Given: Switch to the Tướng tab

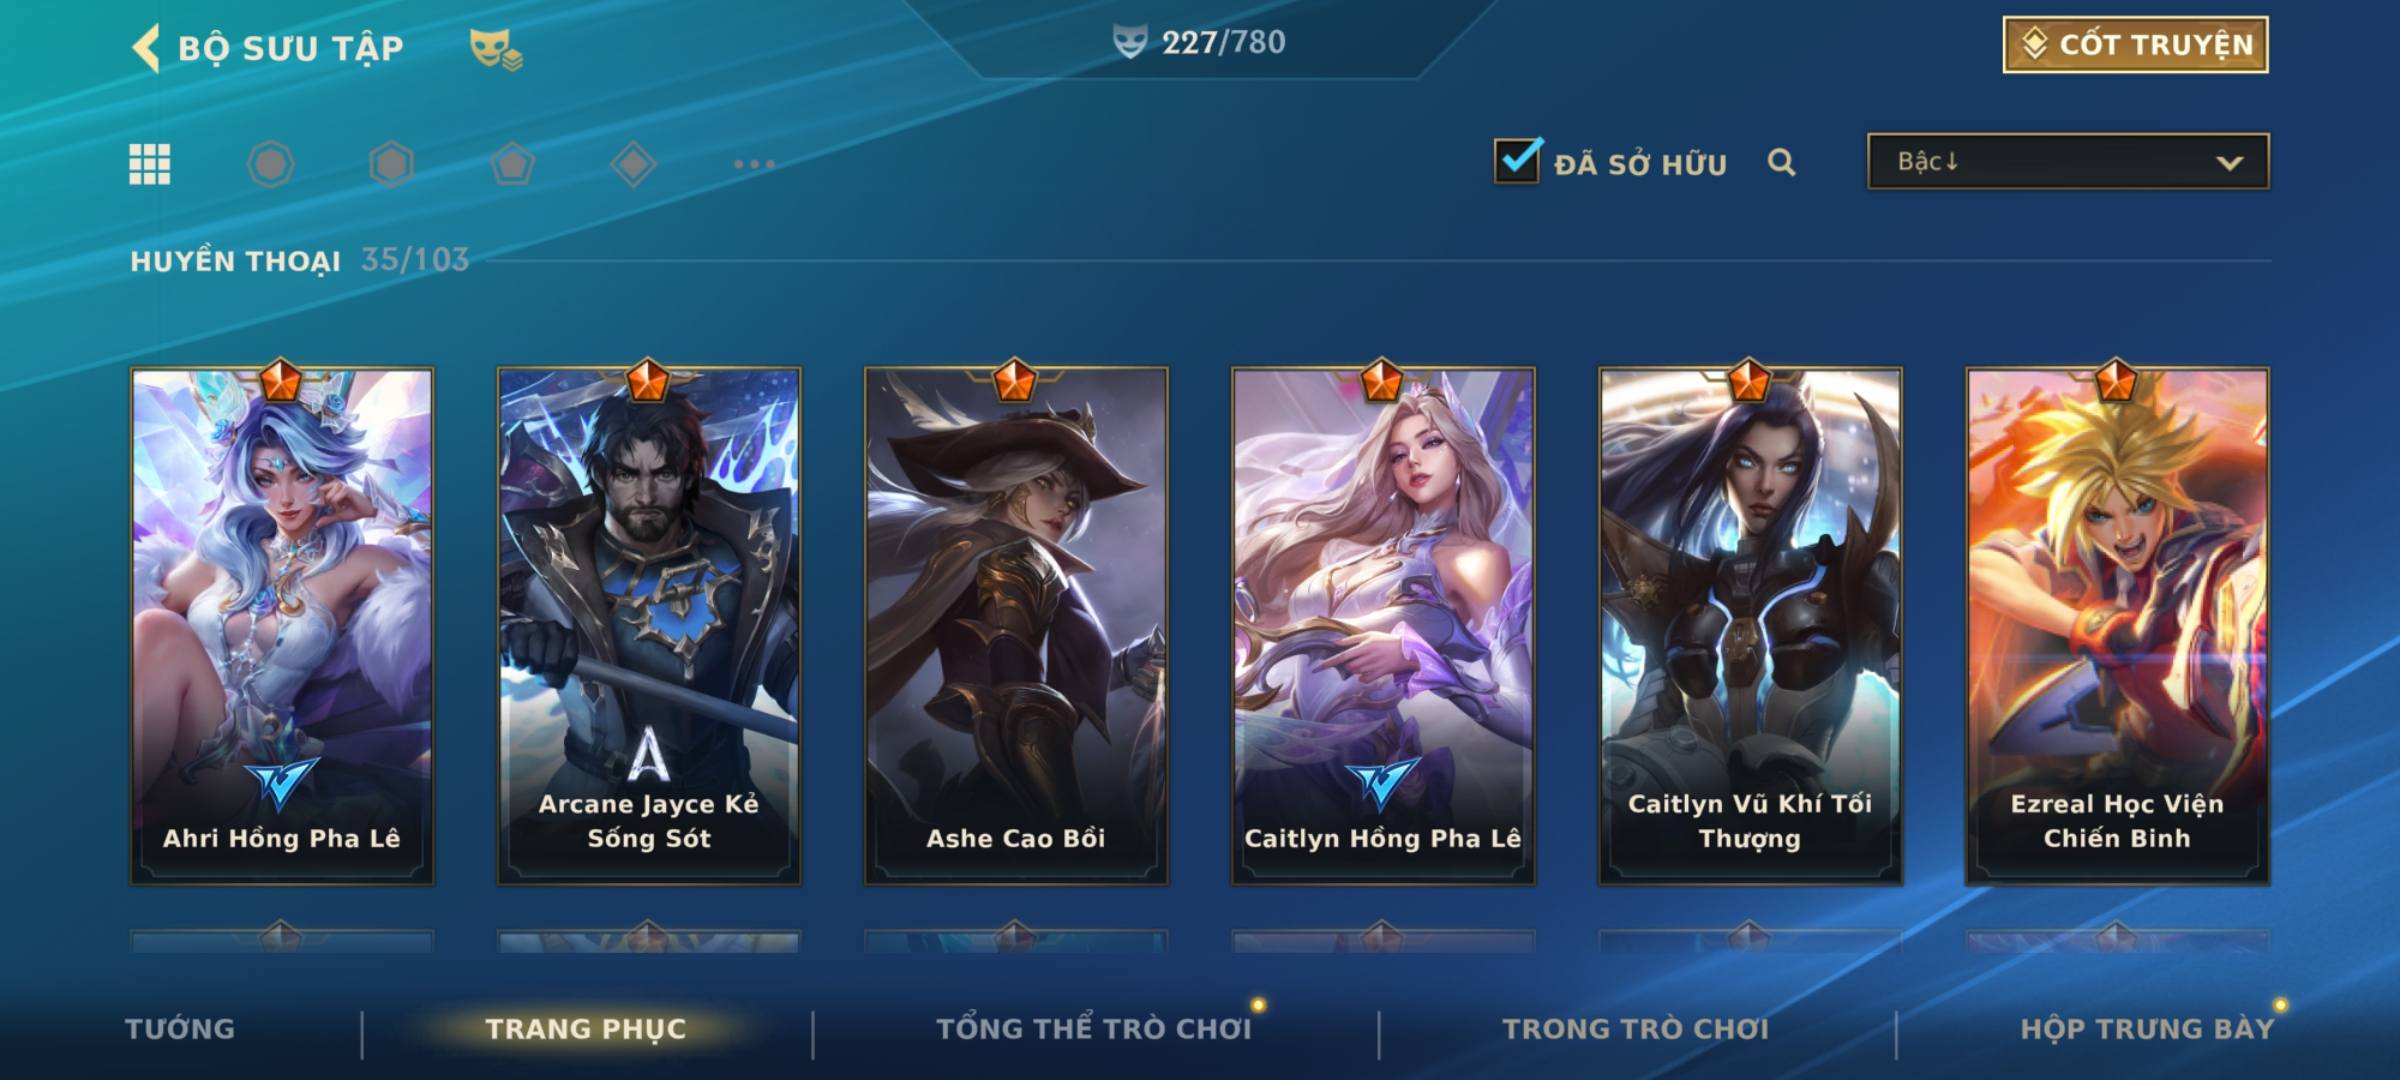Looking at the screenshot, I should [x=180, y=1029].
